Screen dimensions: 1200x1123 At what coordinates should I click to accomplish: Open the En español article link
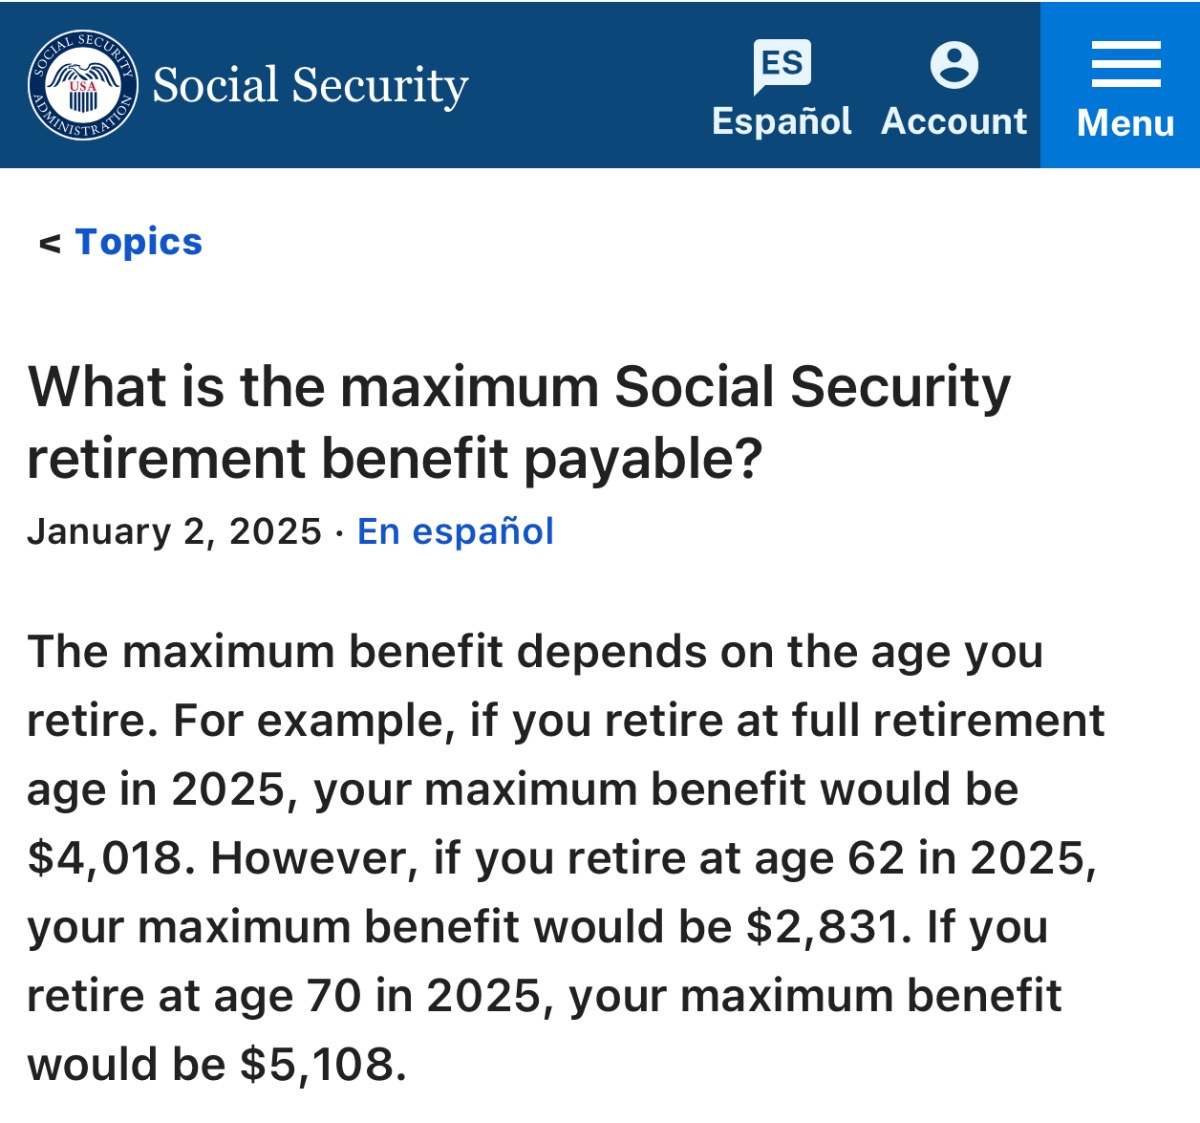point(455,531)
